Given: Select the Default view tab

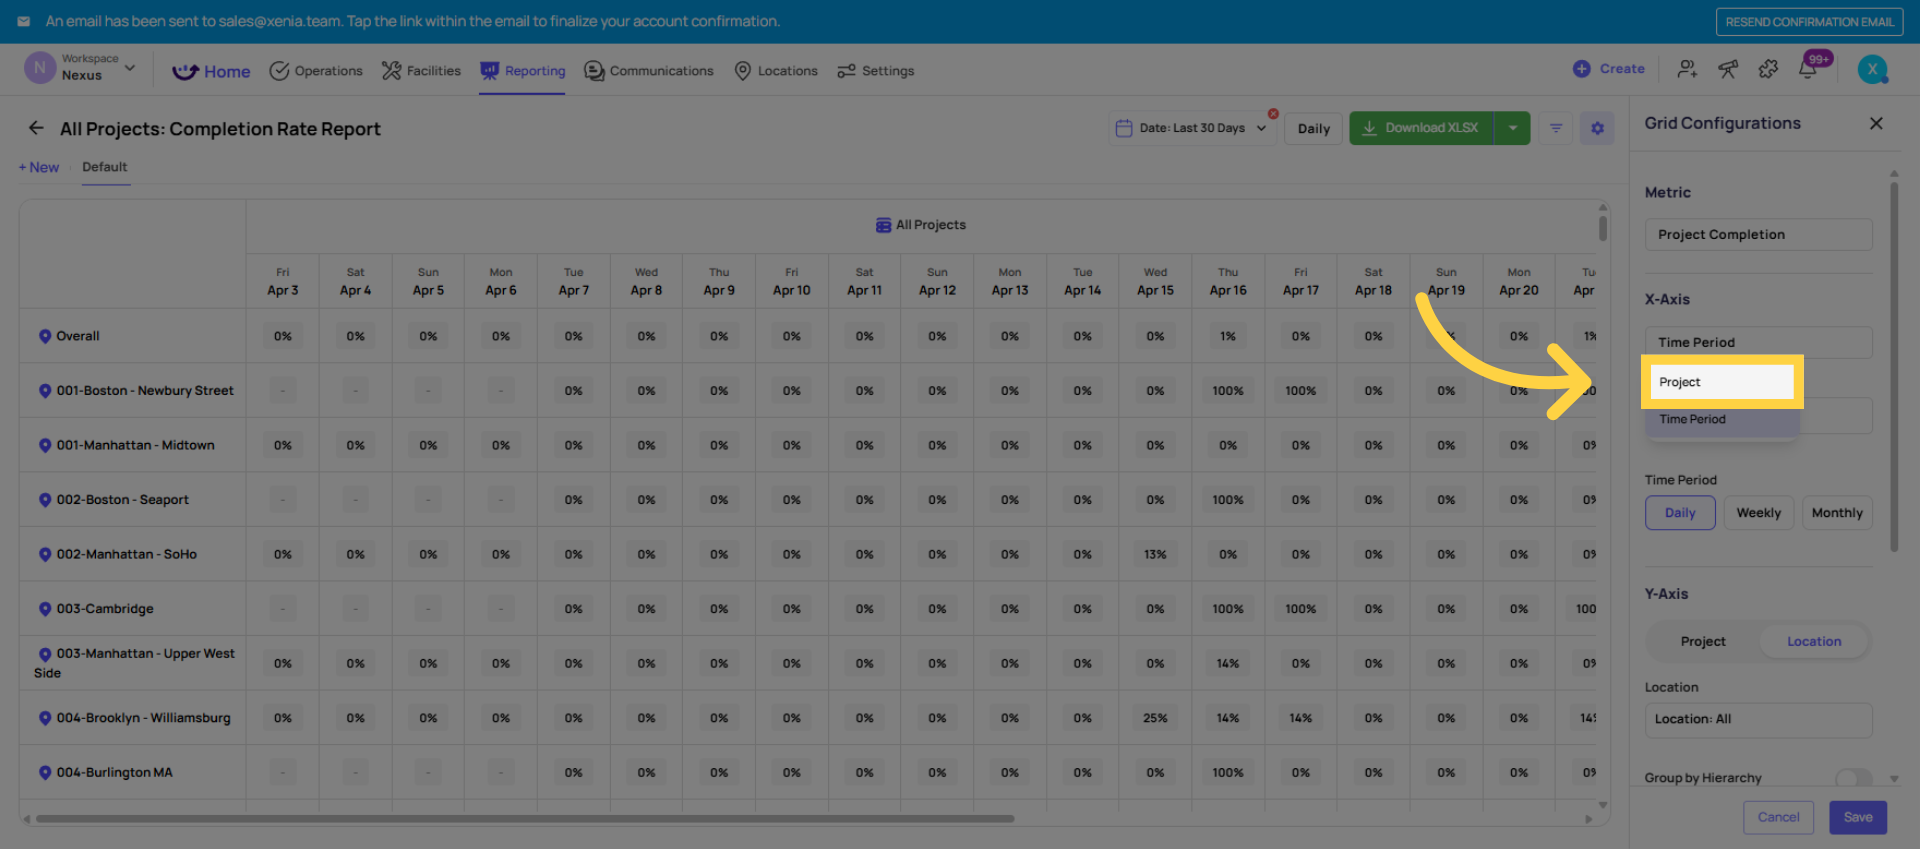Looking at the screenshot, I should 105,167.
